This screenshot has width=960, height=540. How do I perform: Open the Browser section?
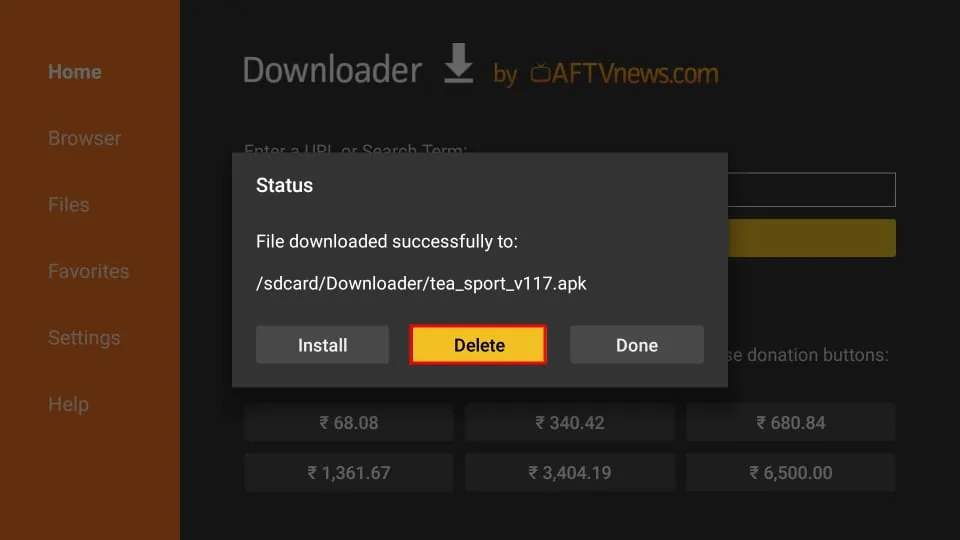tap(84, 138)
